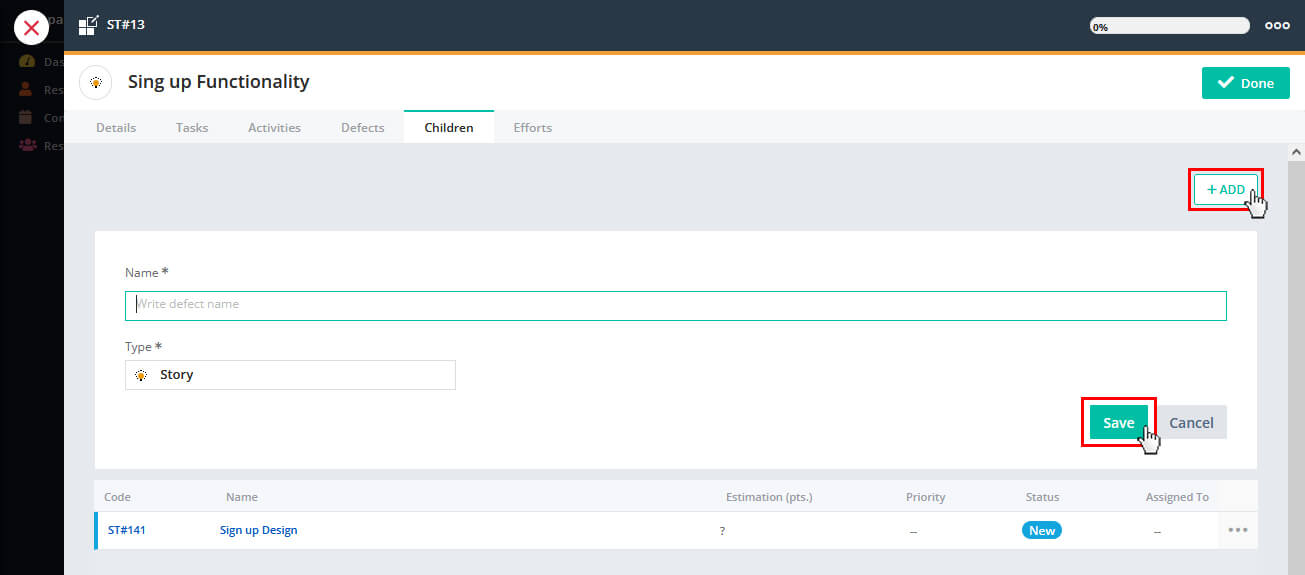Screen dimensions: 1305x575
Task: Click the New status badge
Action: (x=1042, y=530)
